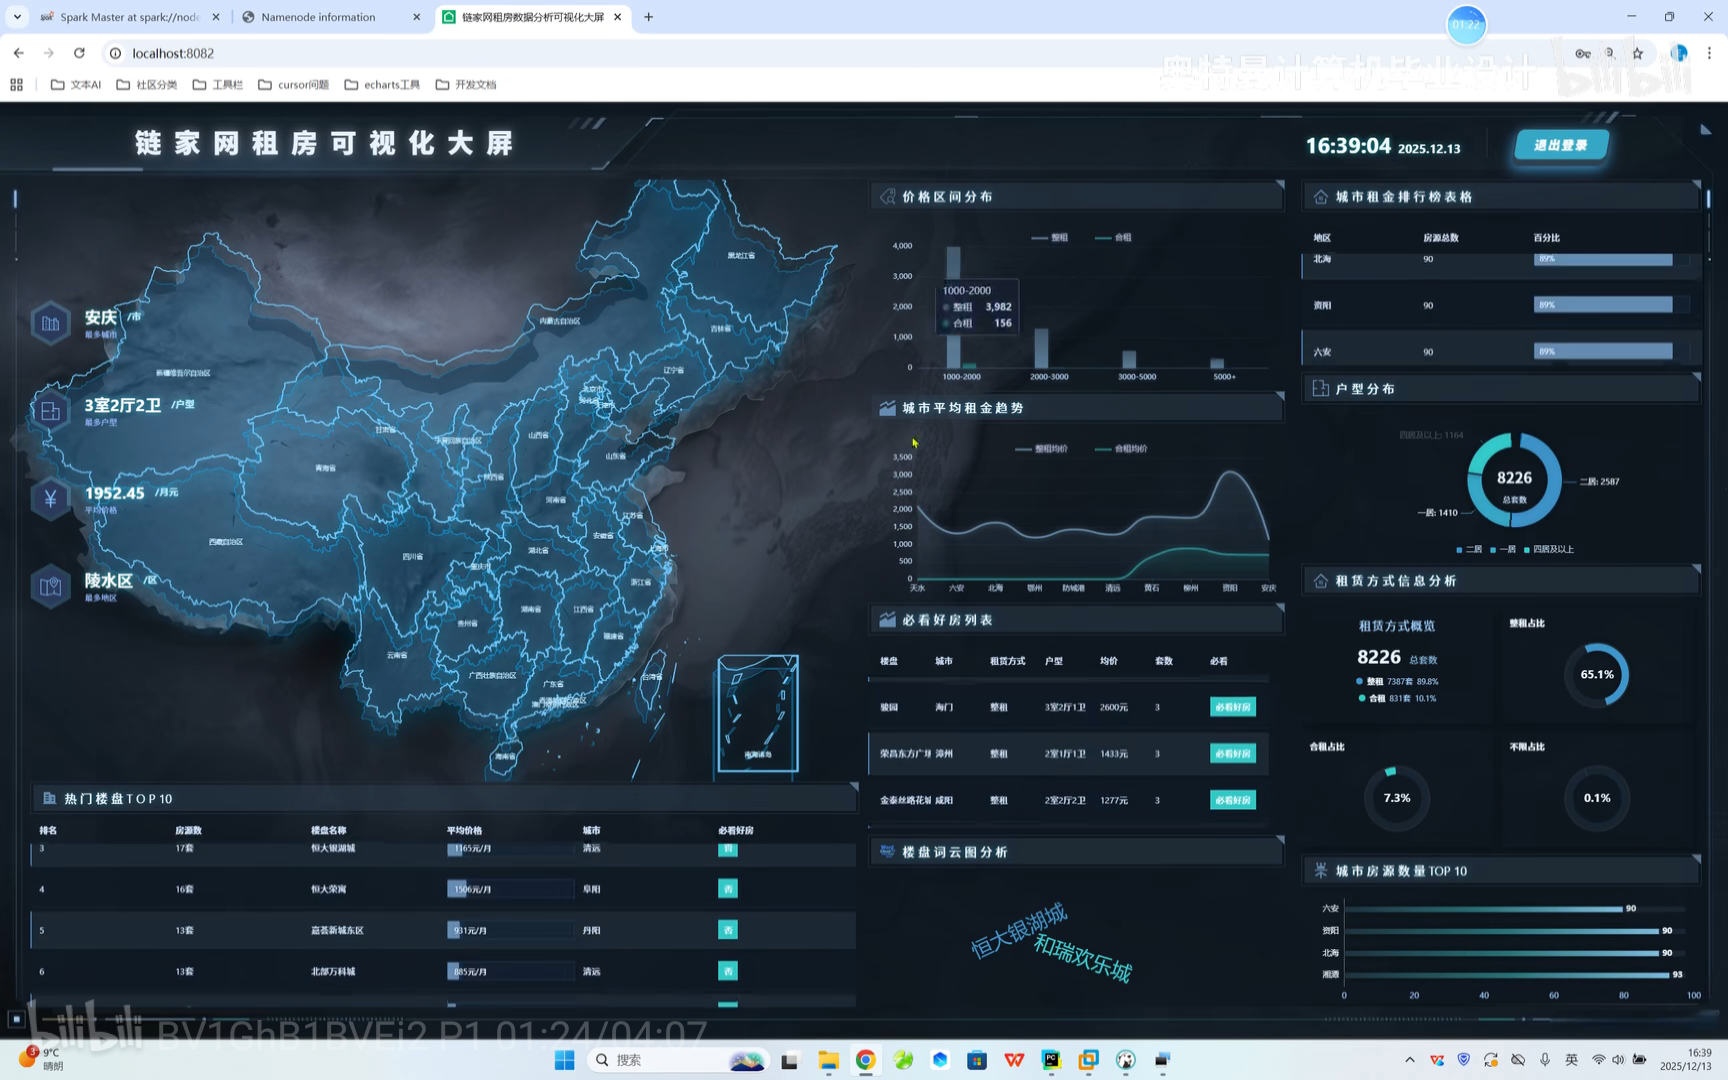Viewport: 1728px width, 1080px height.
Task: Open File Explorer from the taskbar
Action: pyautogui.click(x=828, y=1060)
